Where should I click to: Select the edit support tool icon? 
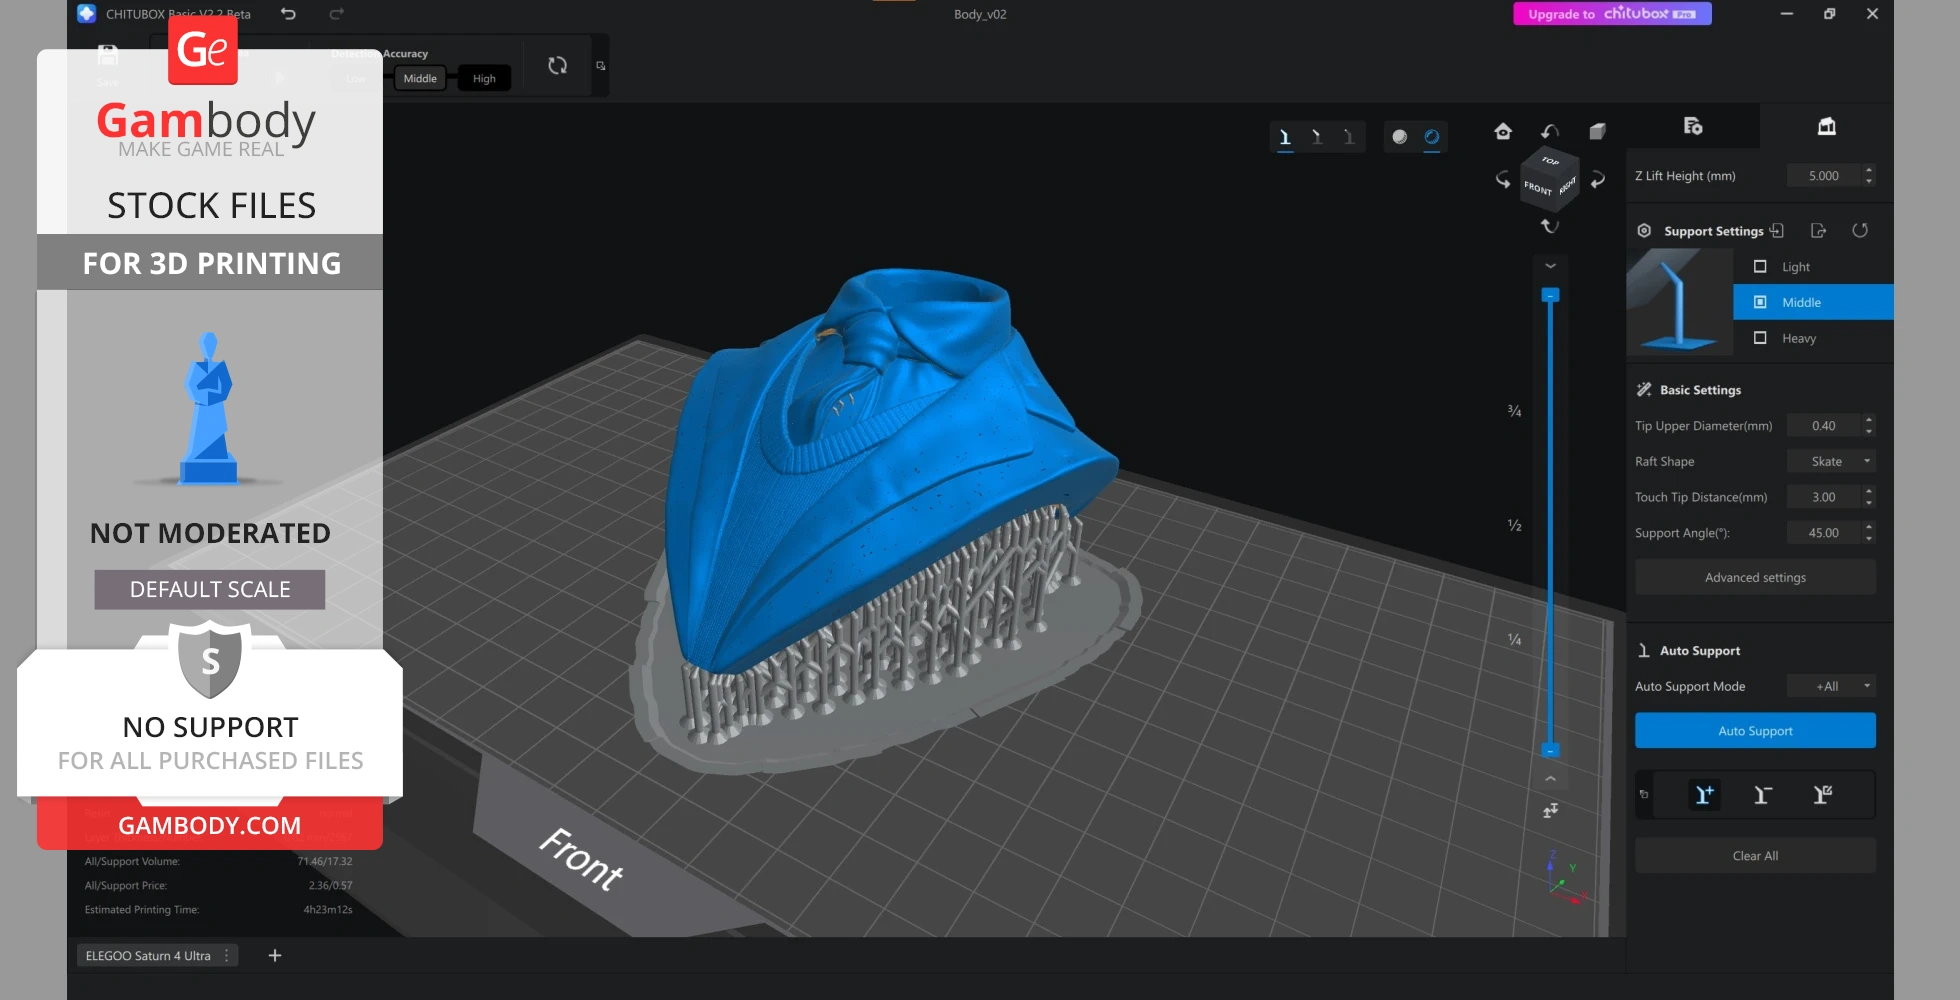[1822, 795]
